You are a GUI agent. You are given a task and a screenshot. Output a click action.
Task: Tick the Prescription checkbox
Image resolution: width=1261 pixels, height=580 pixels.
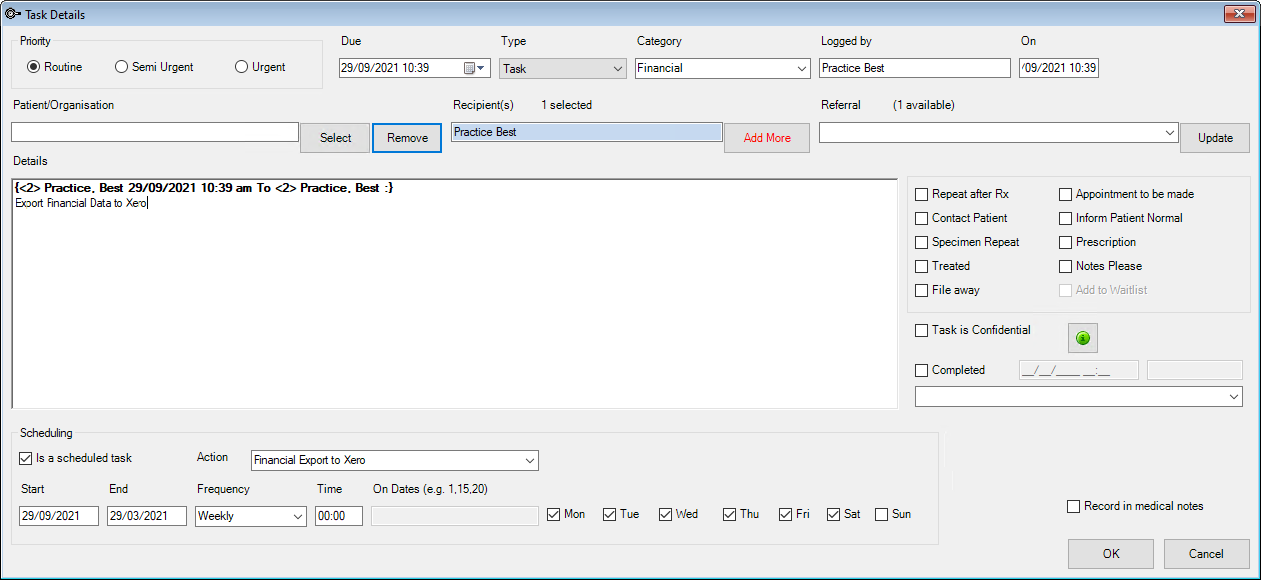click(1066, 242)
